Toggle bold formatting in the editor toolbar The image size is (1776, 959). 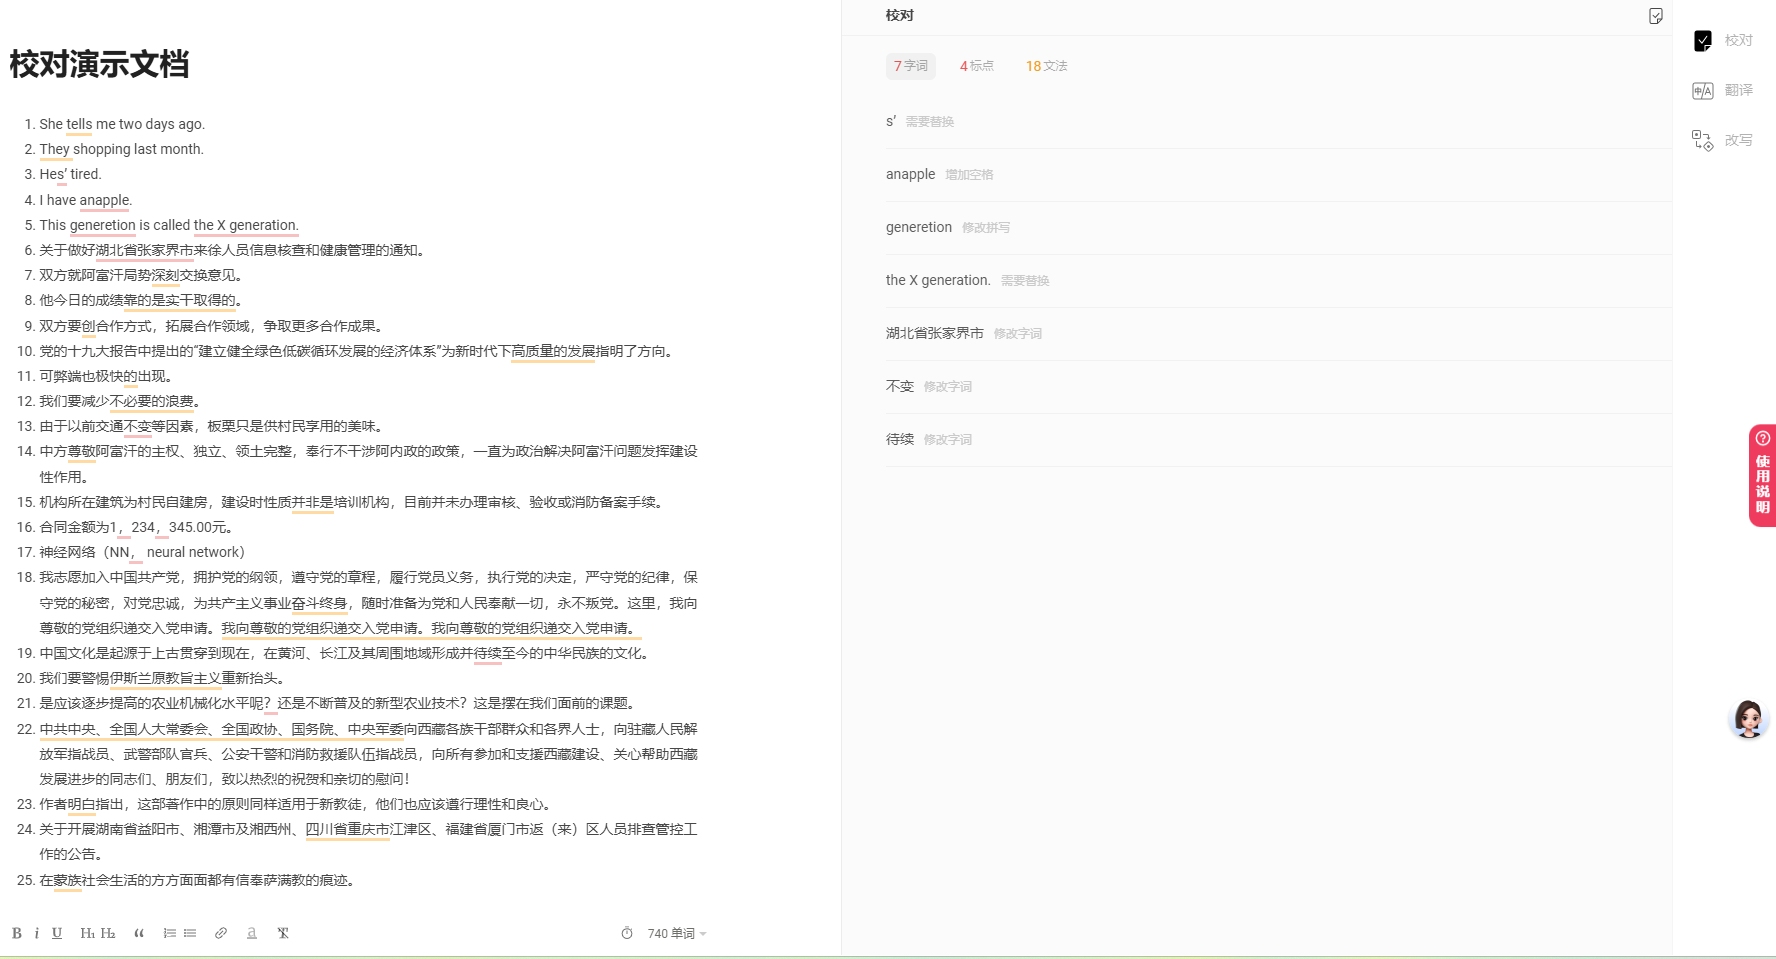tap(16, 933)
